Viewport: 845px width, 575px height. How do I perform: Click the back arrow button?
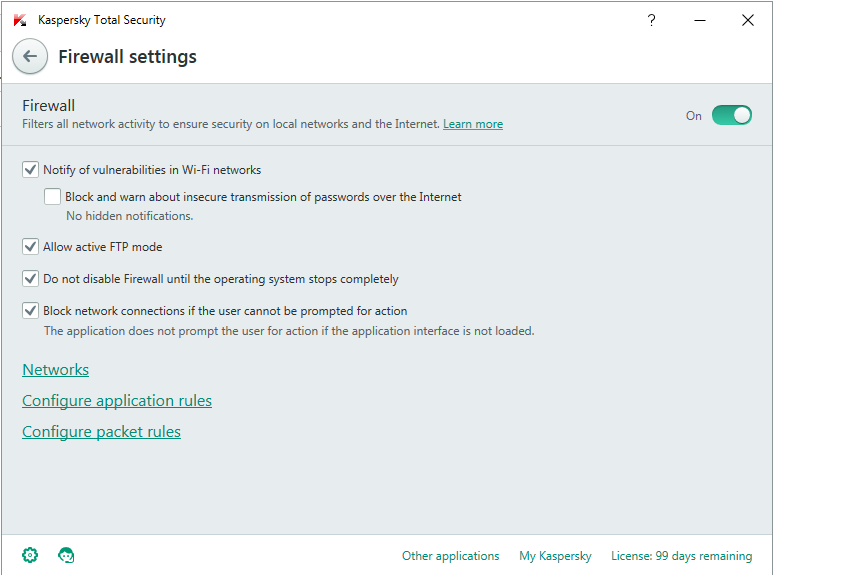click(x=30, y=57)
